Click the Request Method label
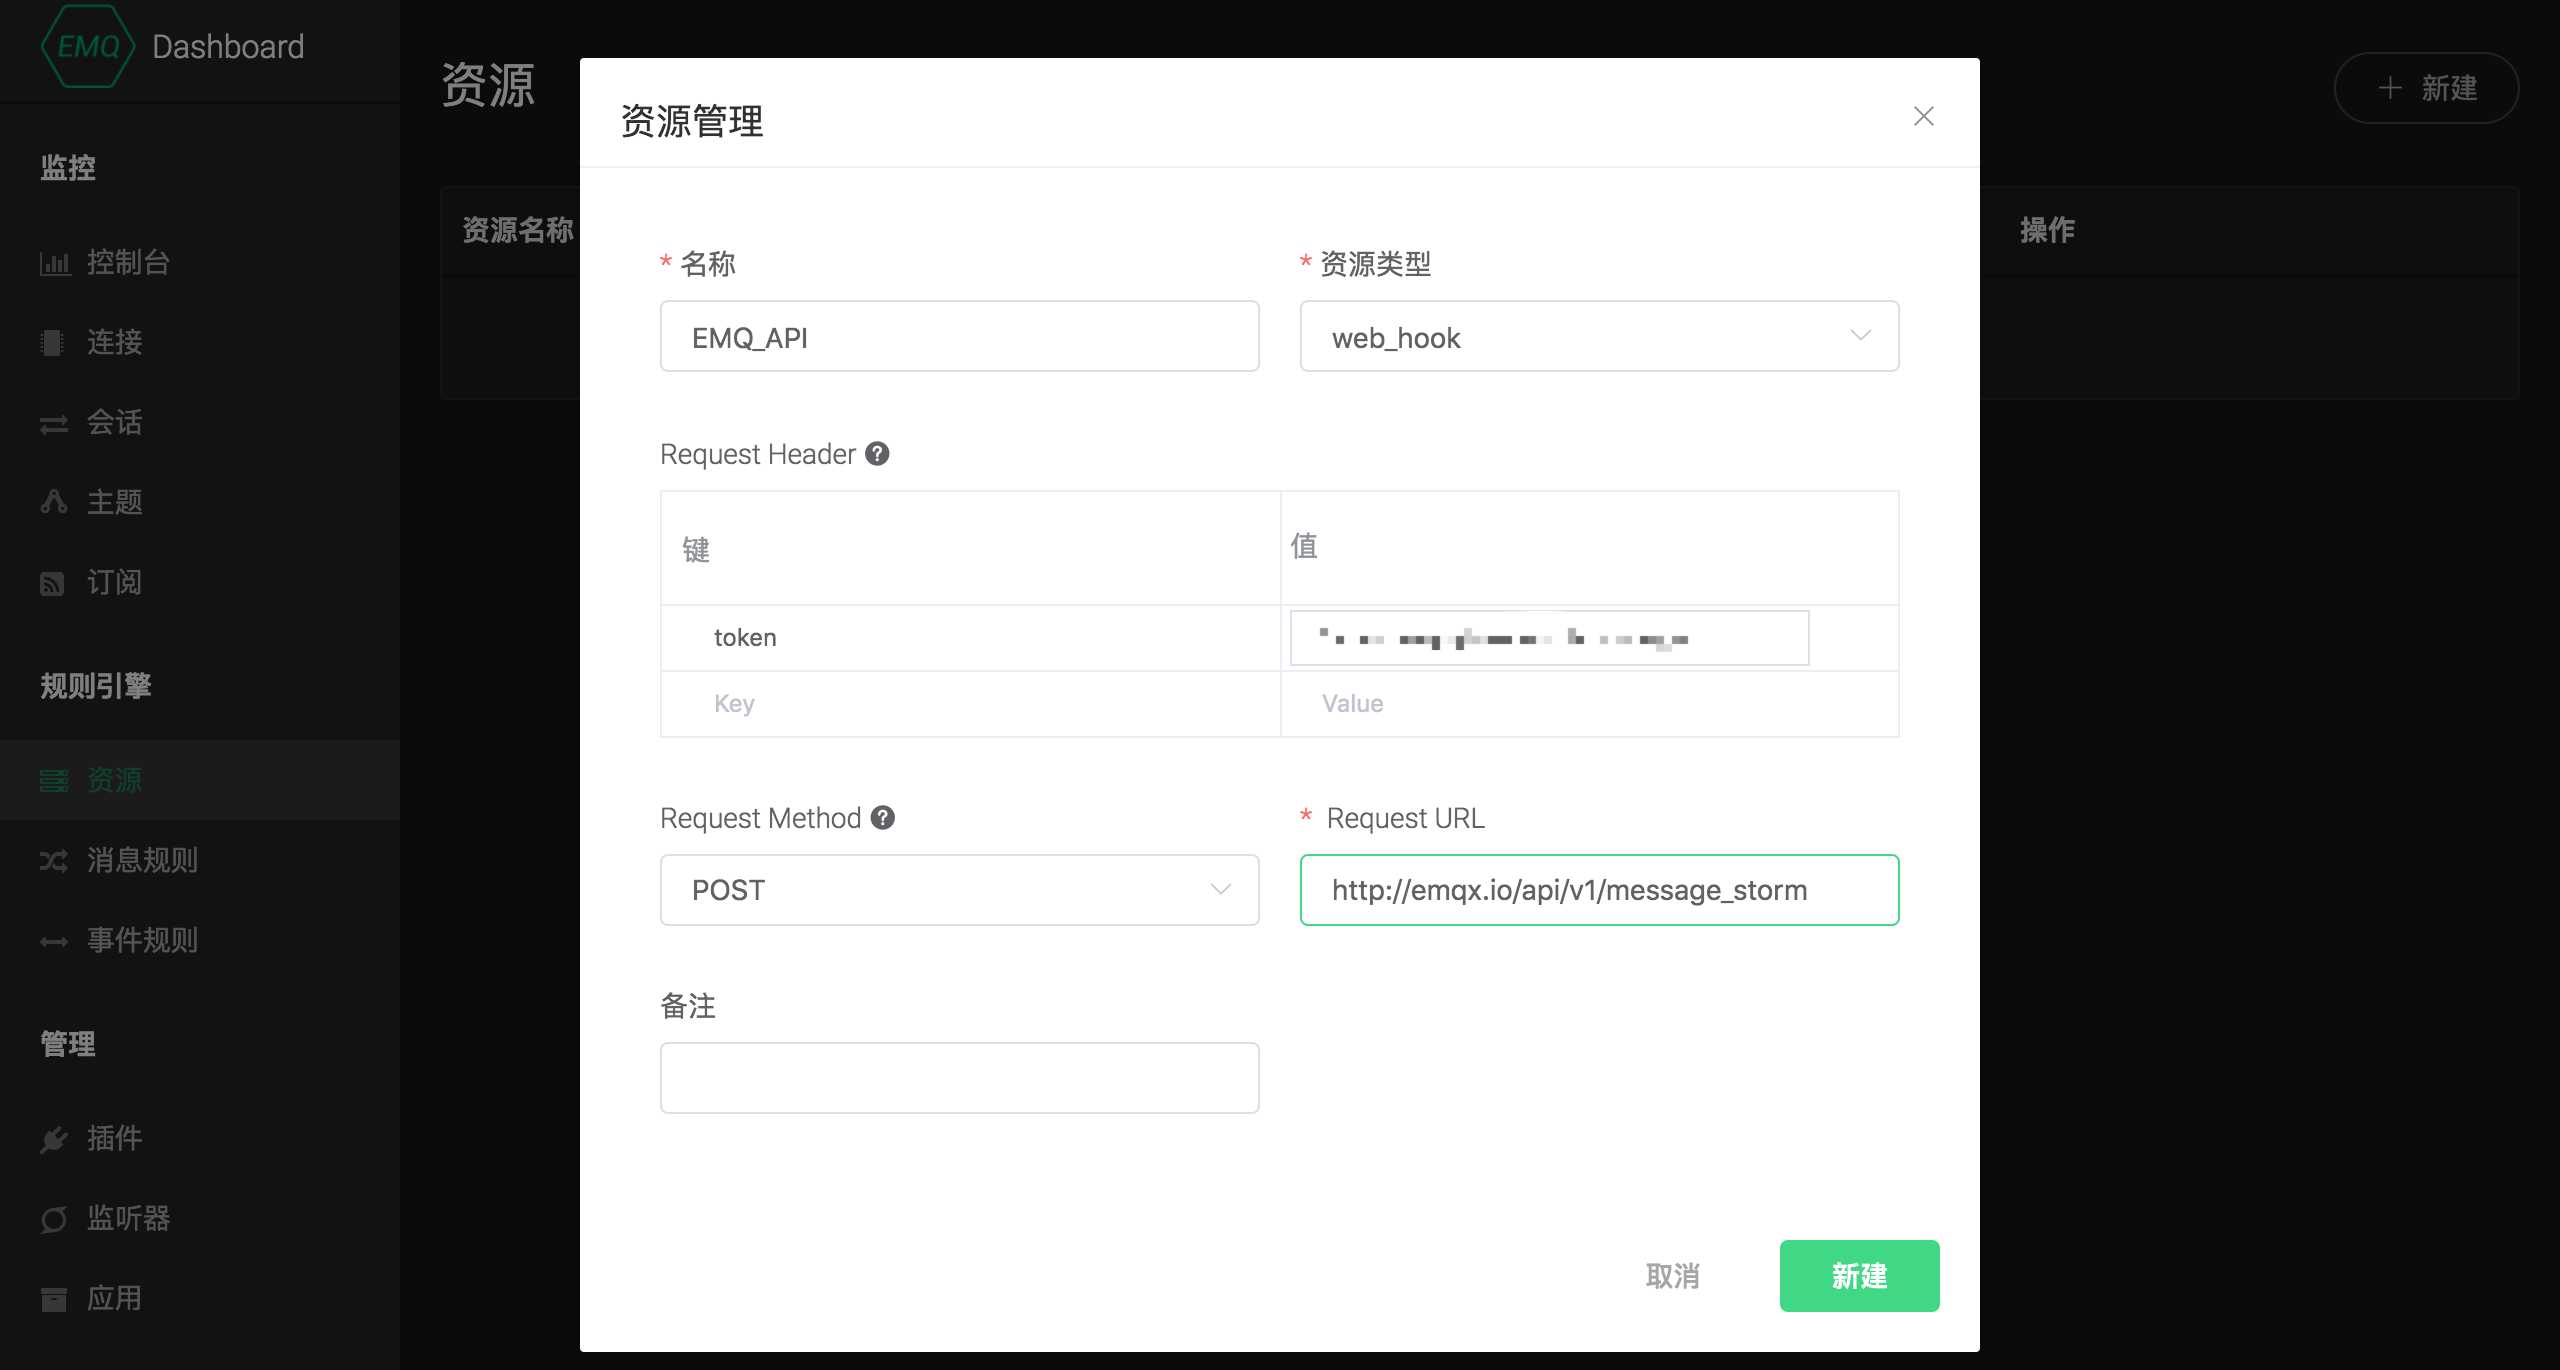 coord(760,818)
